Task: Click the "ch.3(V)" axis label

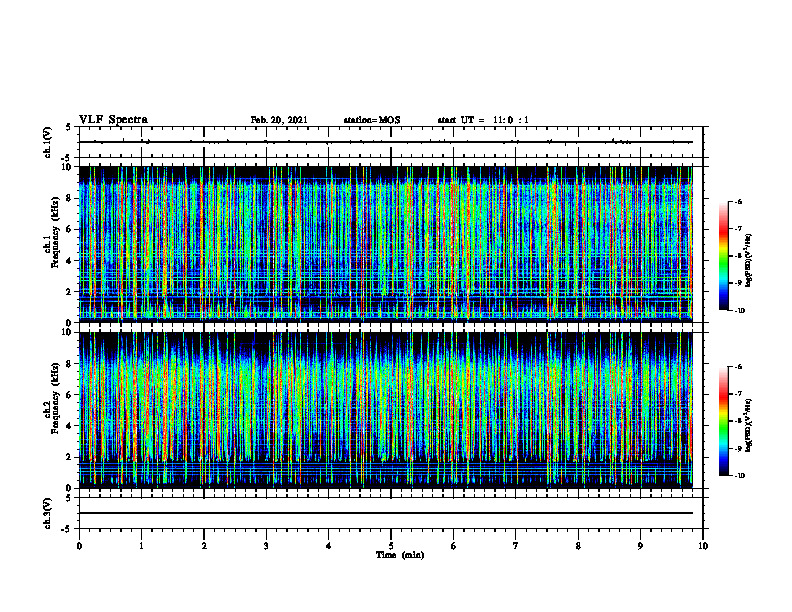Action: point(48,513)
